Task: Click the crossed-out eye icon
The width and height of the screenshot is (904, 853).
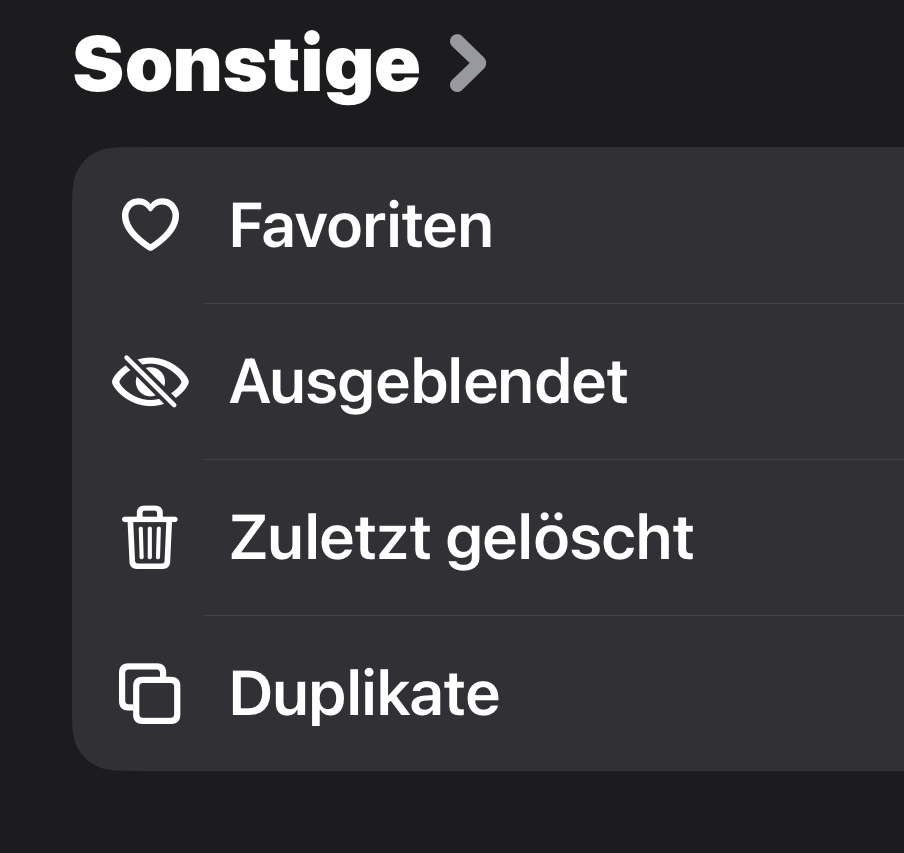Action: pyautogui.click(x=149, y=382)
